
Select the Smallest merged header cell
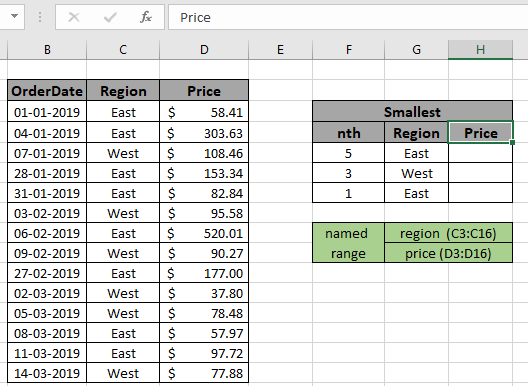coord(412,111)
